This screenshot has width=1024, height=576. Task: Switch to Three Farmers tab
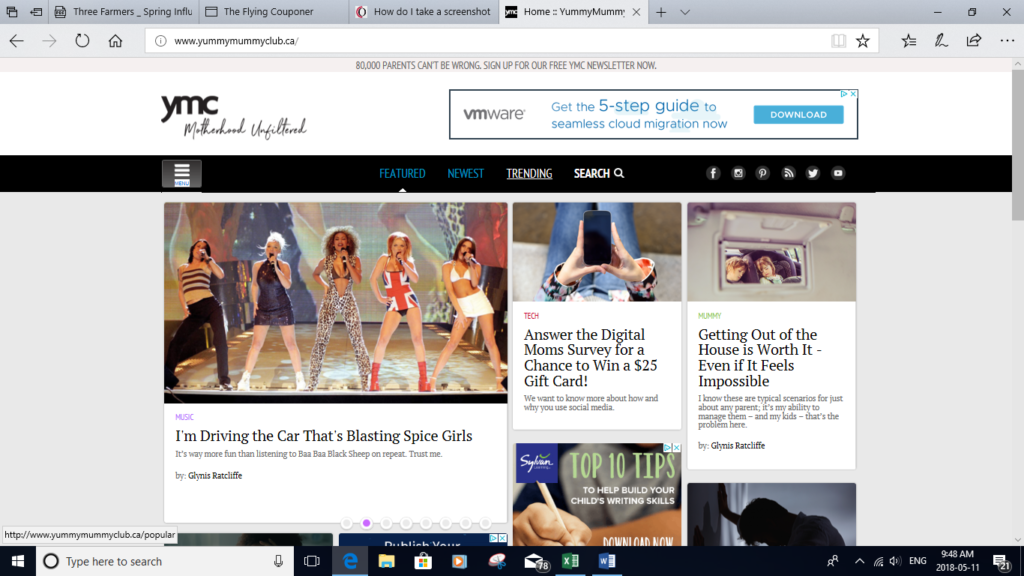coord(123,12)
